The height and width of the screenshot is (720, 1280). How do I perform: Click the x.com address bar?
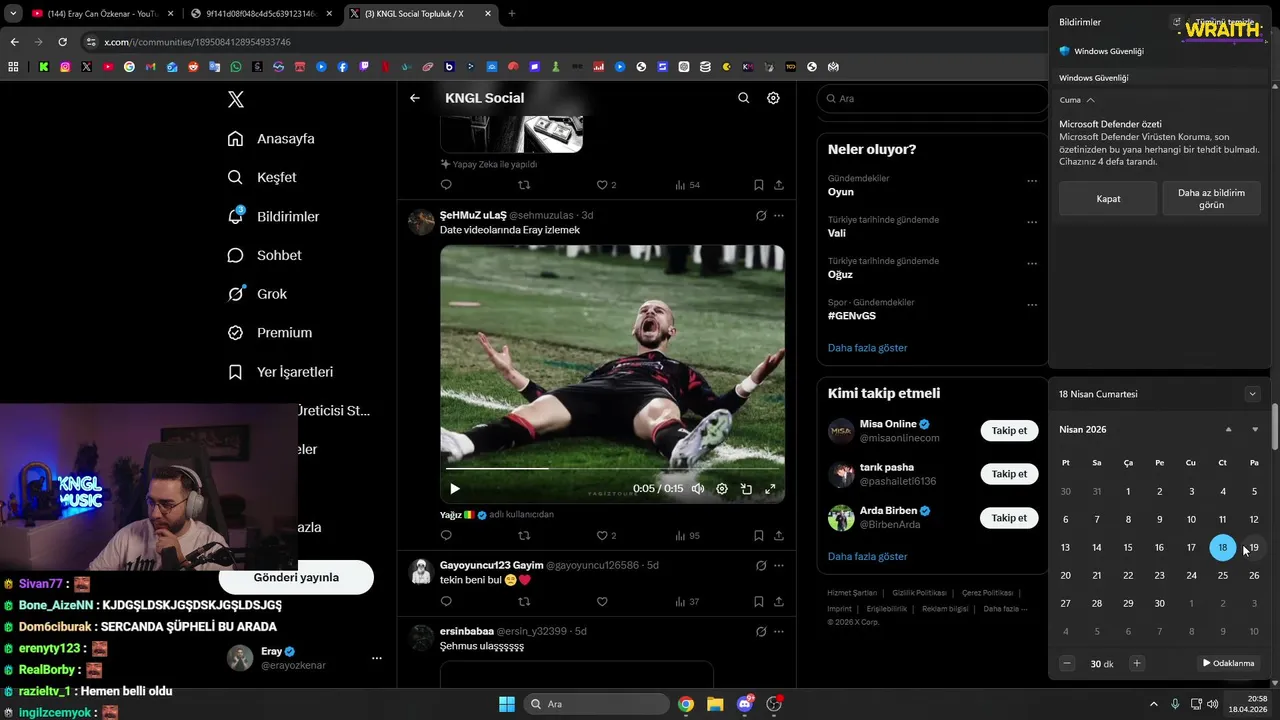[x=560, y=42]
